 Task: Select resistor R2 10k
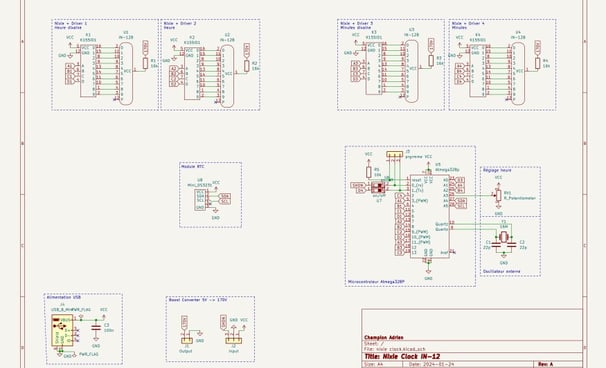247,66
